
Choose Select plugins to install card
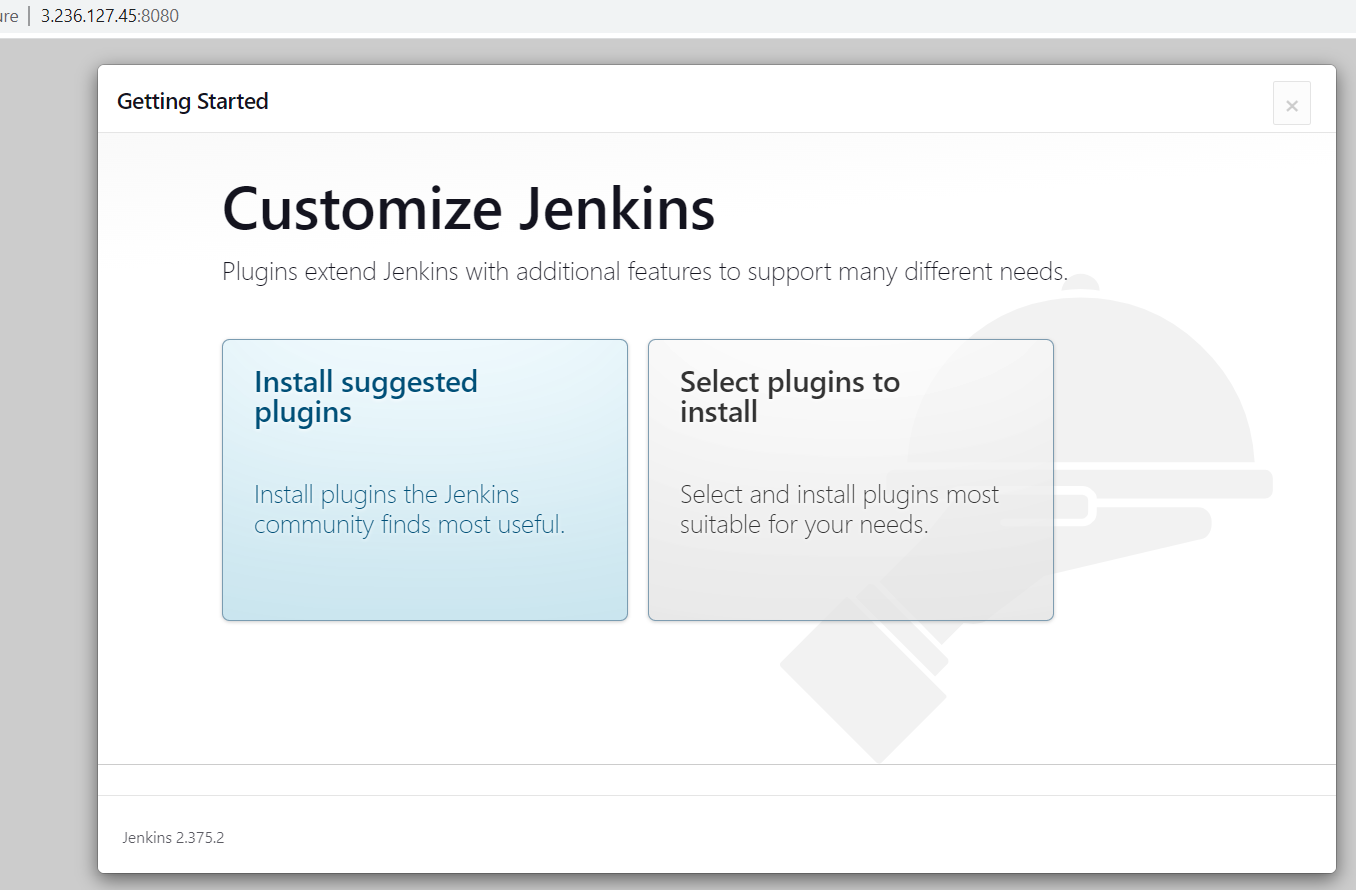click(851, 480)
